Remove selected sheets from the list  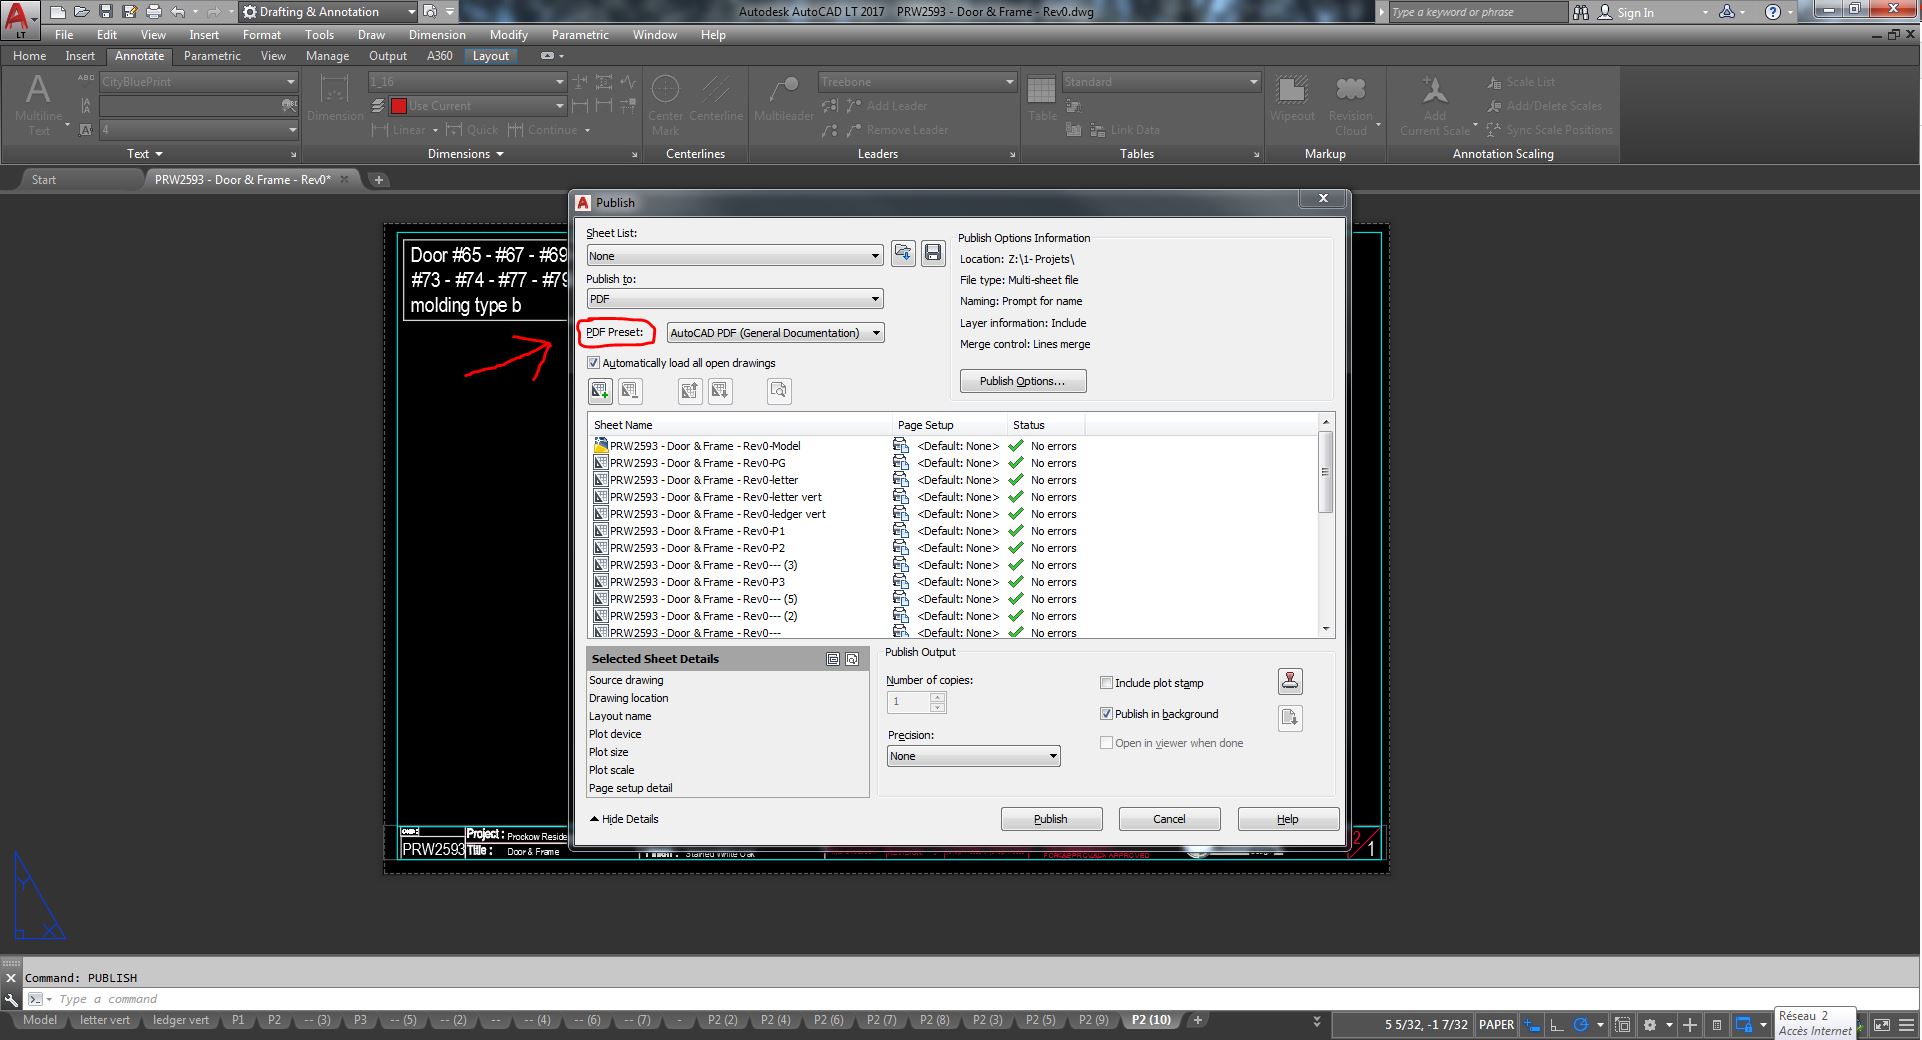(x=631, y=391)
